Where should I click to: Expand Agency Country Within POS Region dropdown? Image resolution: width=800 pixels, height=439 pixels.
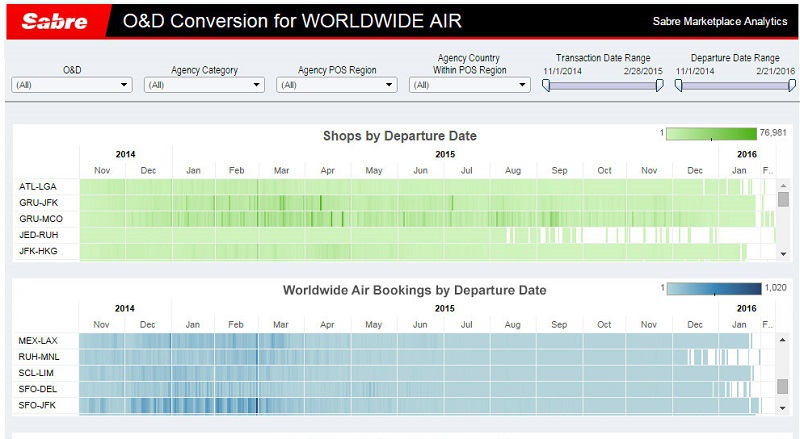469,86
